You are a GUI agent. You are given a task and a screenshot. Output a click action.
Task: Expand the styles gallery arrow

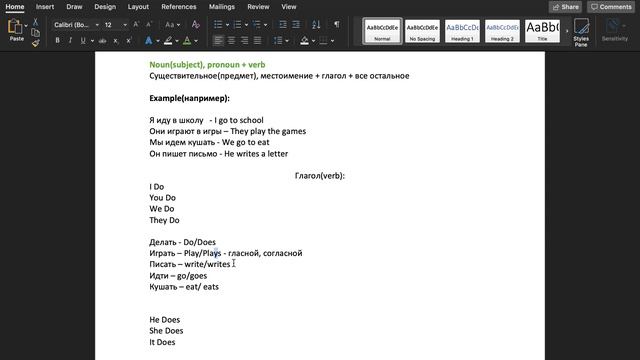(567, 31)
